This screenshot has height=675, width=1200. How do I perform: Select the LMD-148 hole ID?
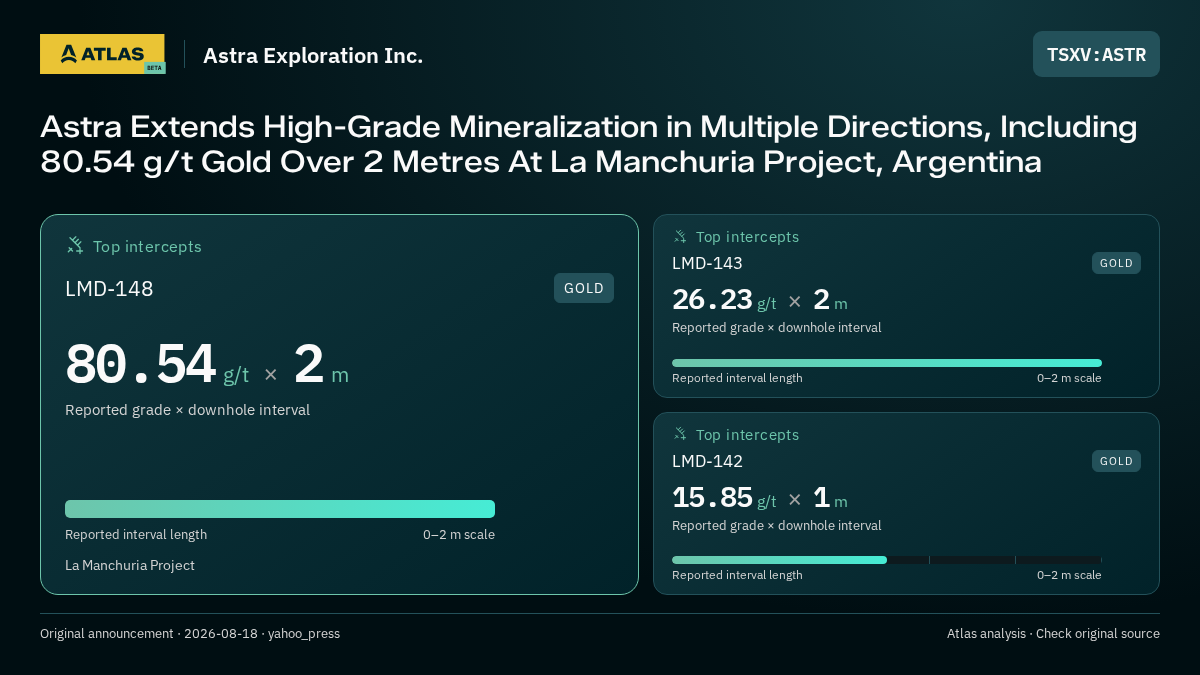tap(109, 289)
